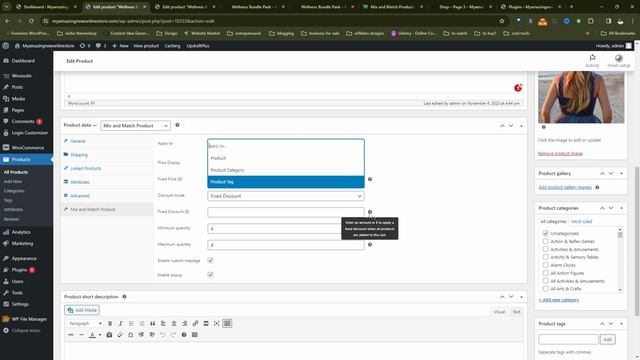Insert Read More tag icon
The image size is (640, 360).
tap(206, 323)
